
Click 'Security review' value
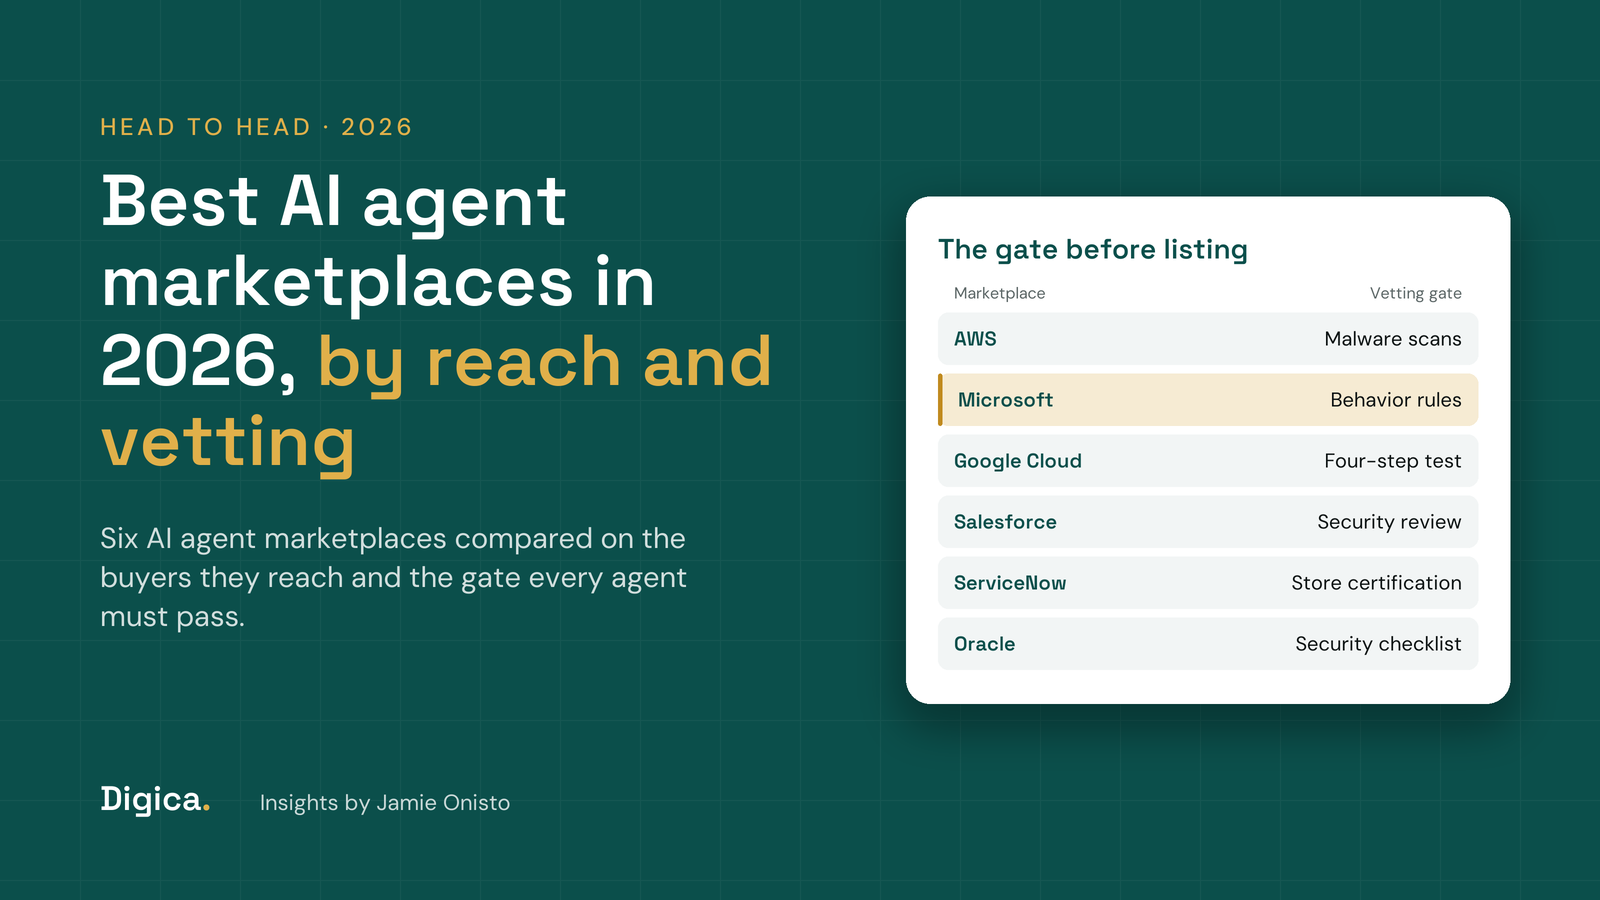point(1389,522)
